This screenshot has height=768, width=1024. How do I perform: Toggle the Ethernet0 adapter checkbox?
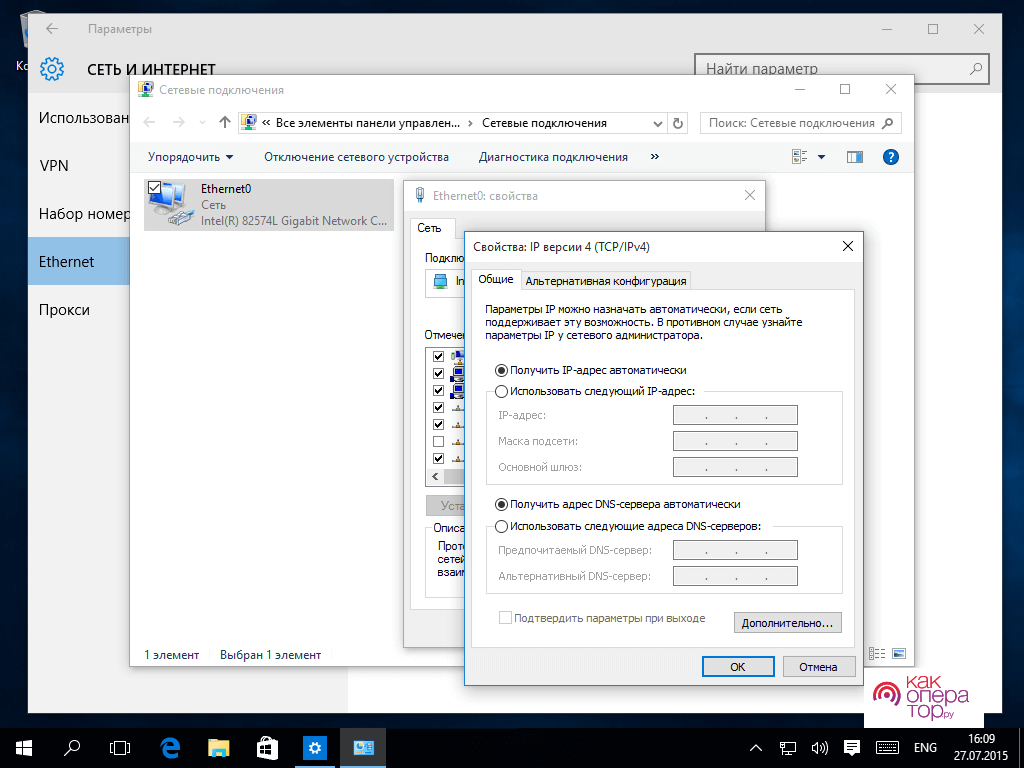(x=154, y=187)
